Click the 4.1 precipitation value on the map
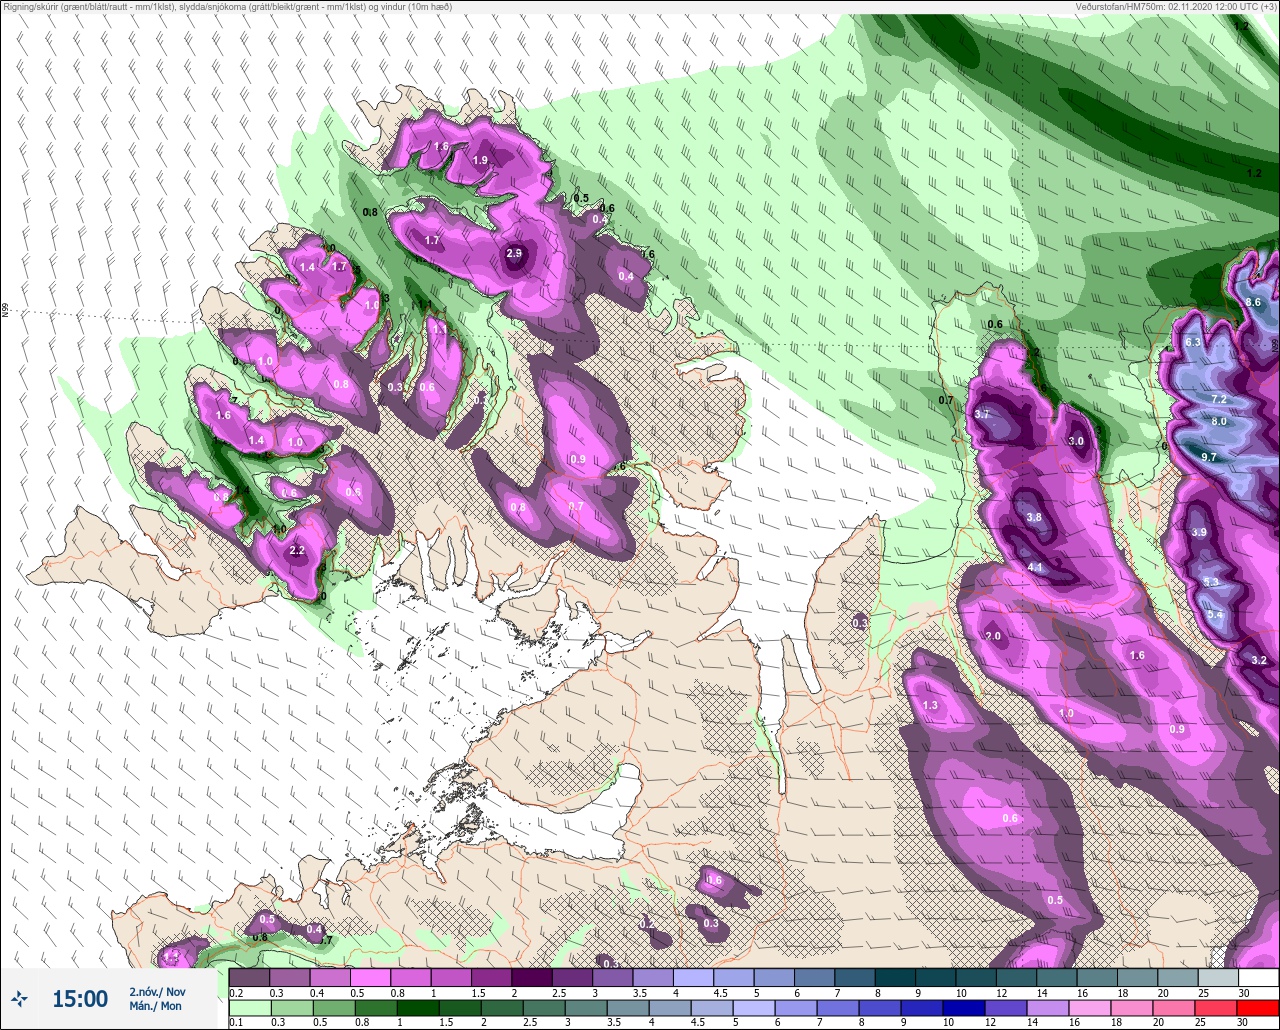 coord(1036,567)
